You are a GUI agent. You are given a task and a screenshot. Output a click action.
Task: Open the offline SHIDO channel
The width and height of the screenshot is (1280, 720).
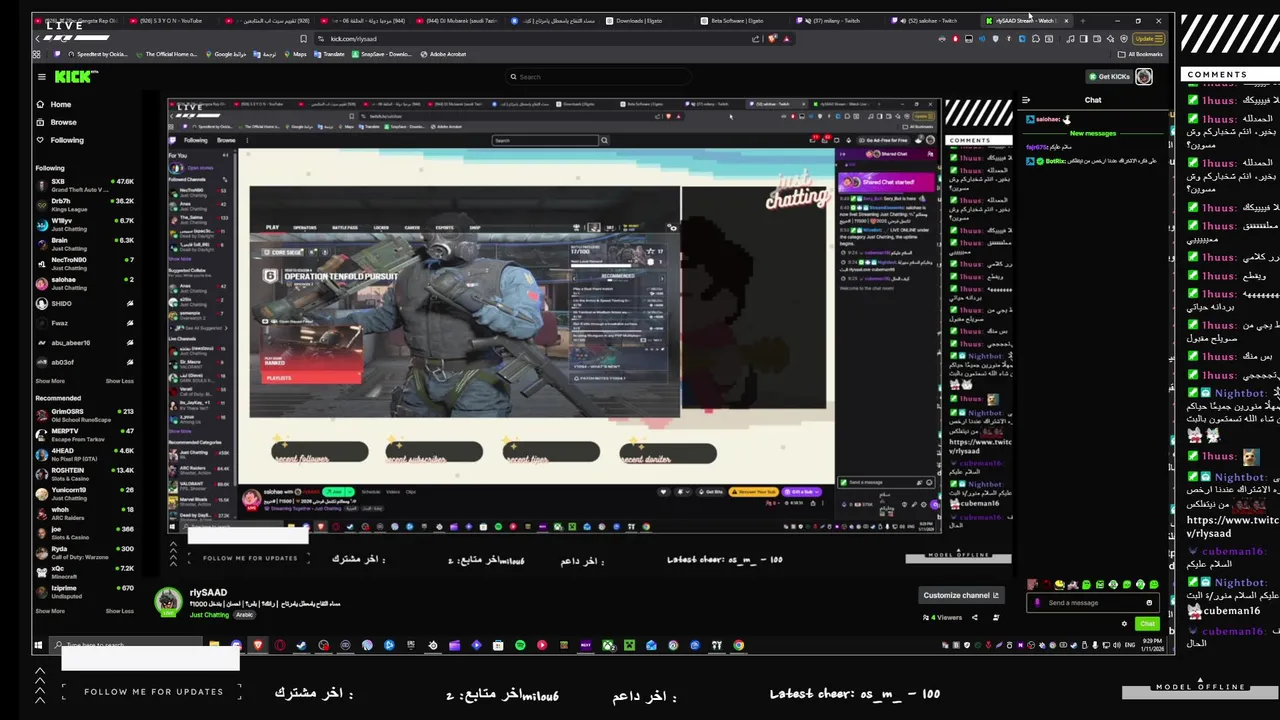click(x=85, y=303)
